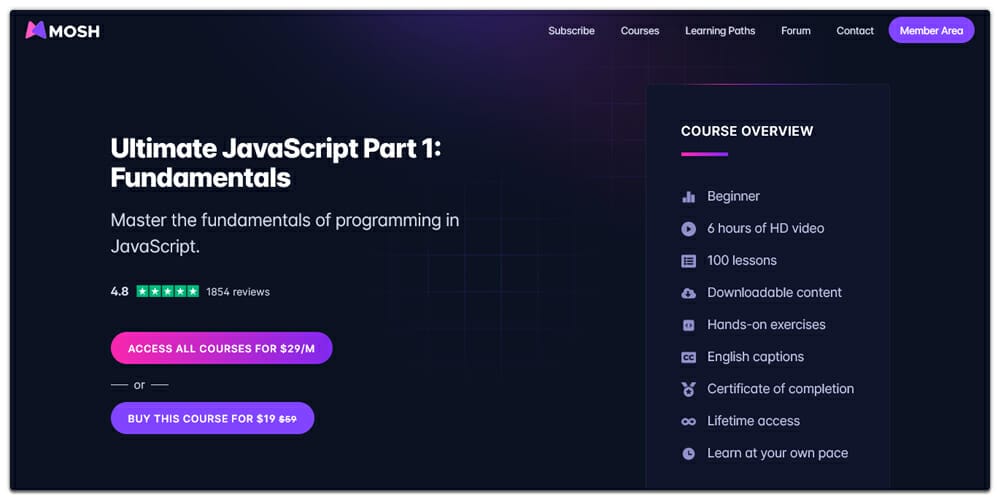The height and width of the screenshot is (500, 1000).
Task: Click the own pace clock icon
Action: pyautogui.click(x=688, y=453)
